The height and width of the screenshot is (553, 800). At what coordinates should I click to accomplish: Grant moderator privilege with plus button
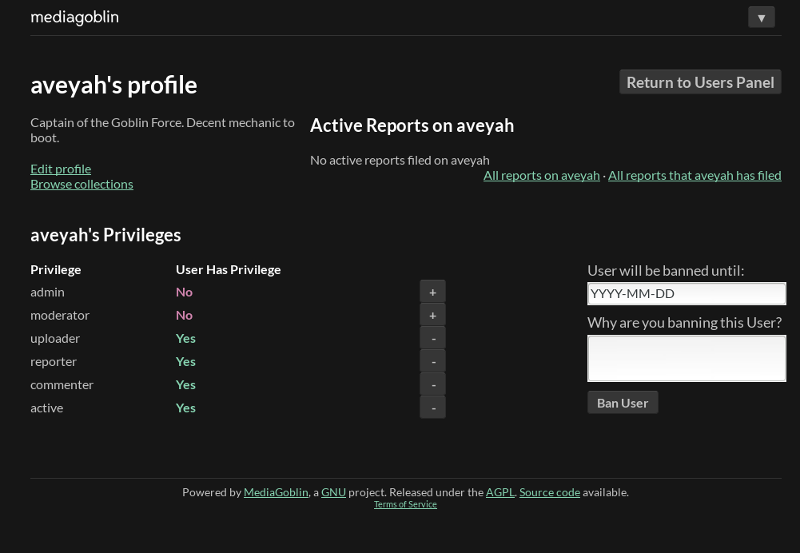click(433, 315)
